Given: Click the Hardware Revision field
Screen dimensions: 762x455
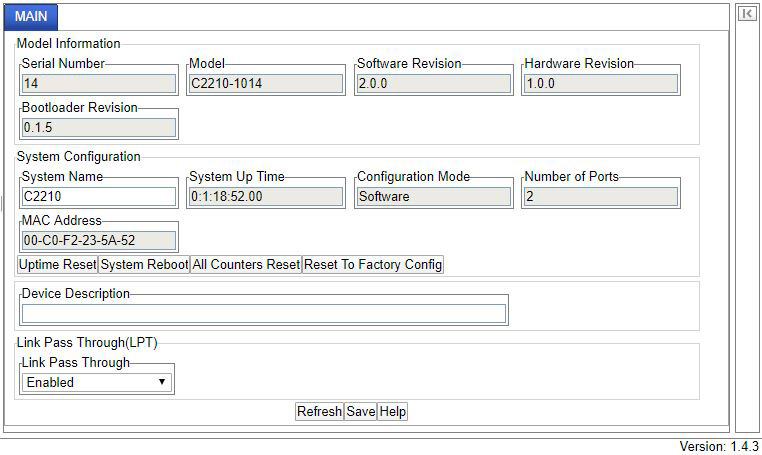Looking at the screenshot, I should click(x=600, y=84).
